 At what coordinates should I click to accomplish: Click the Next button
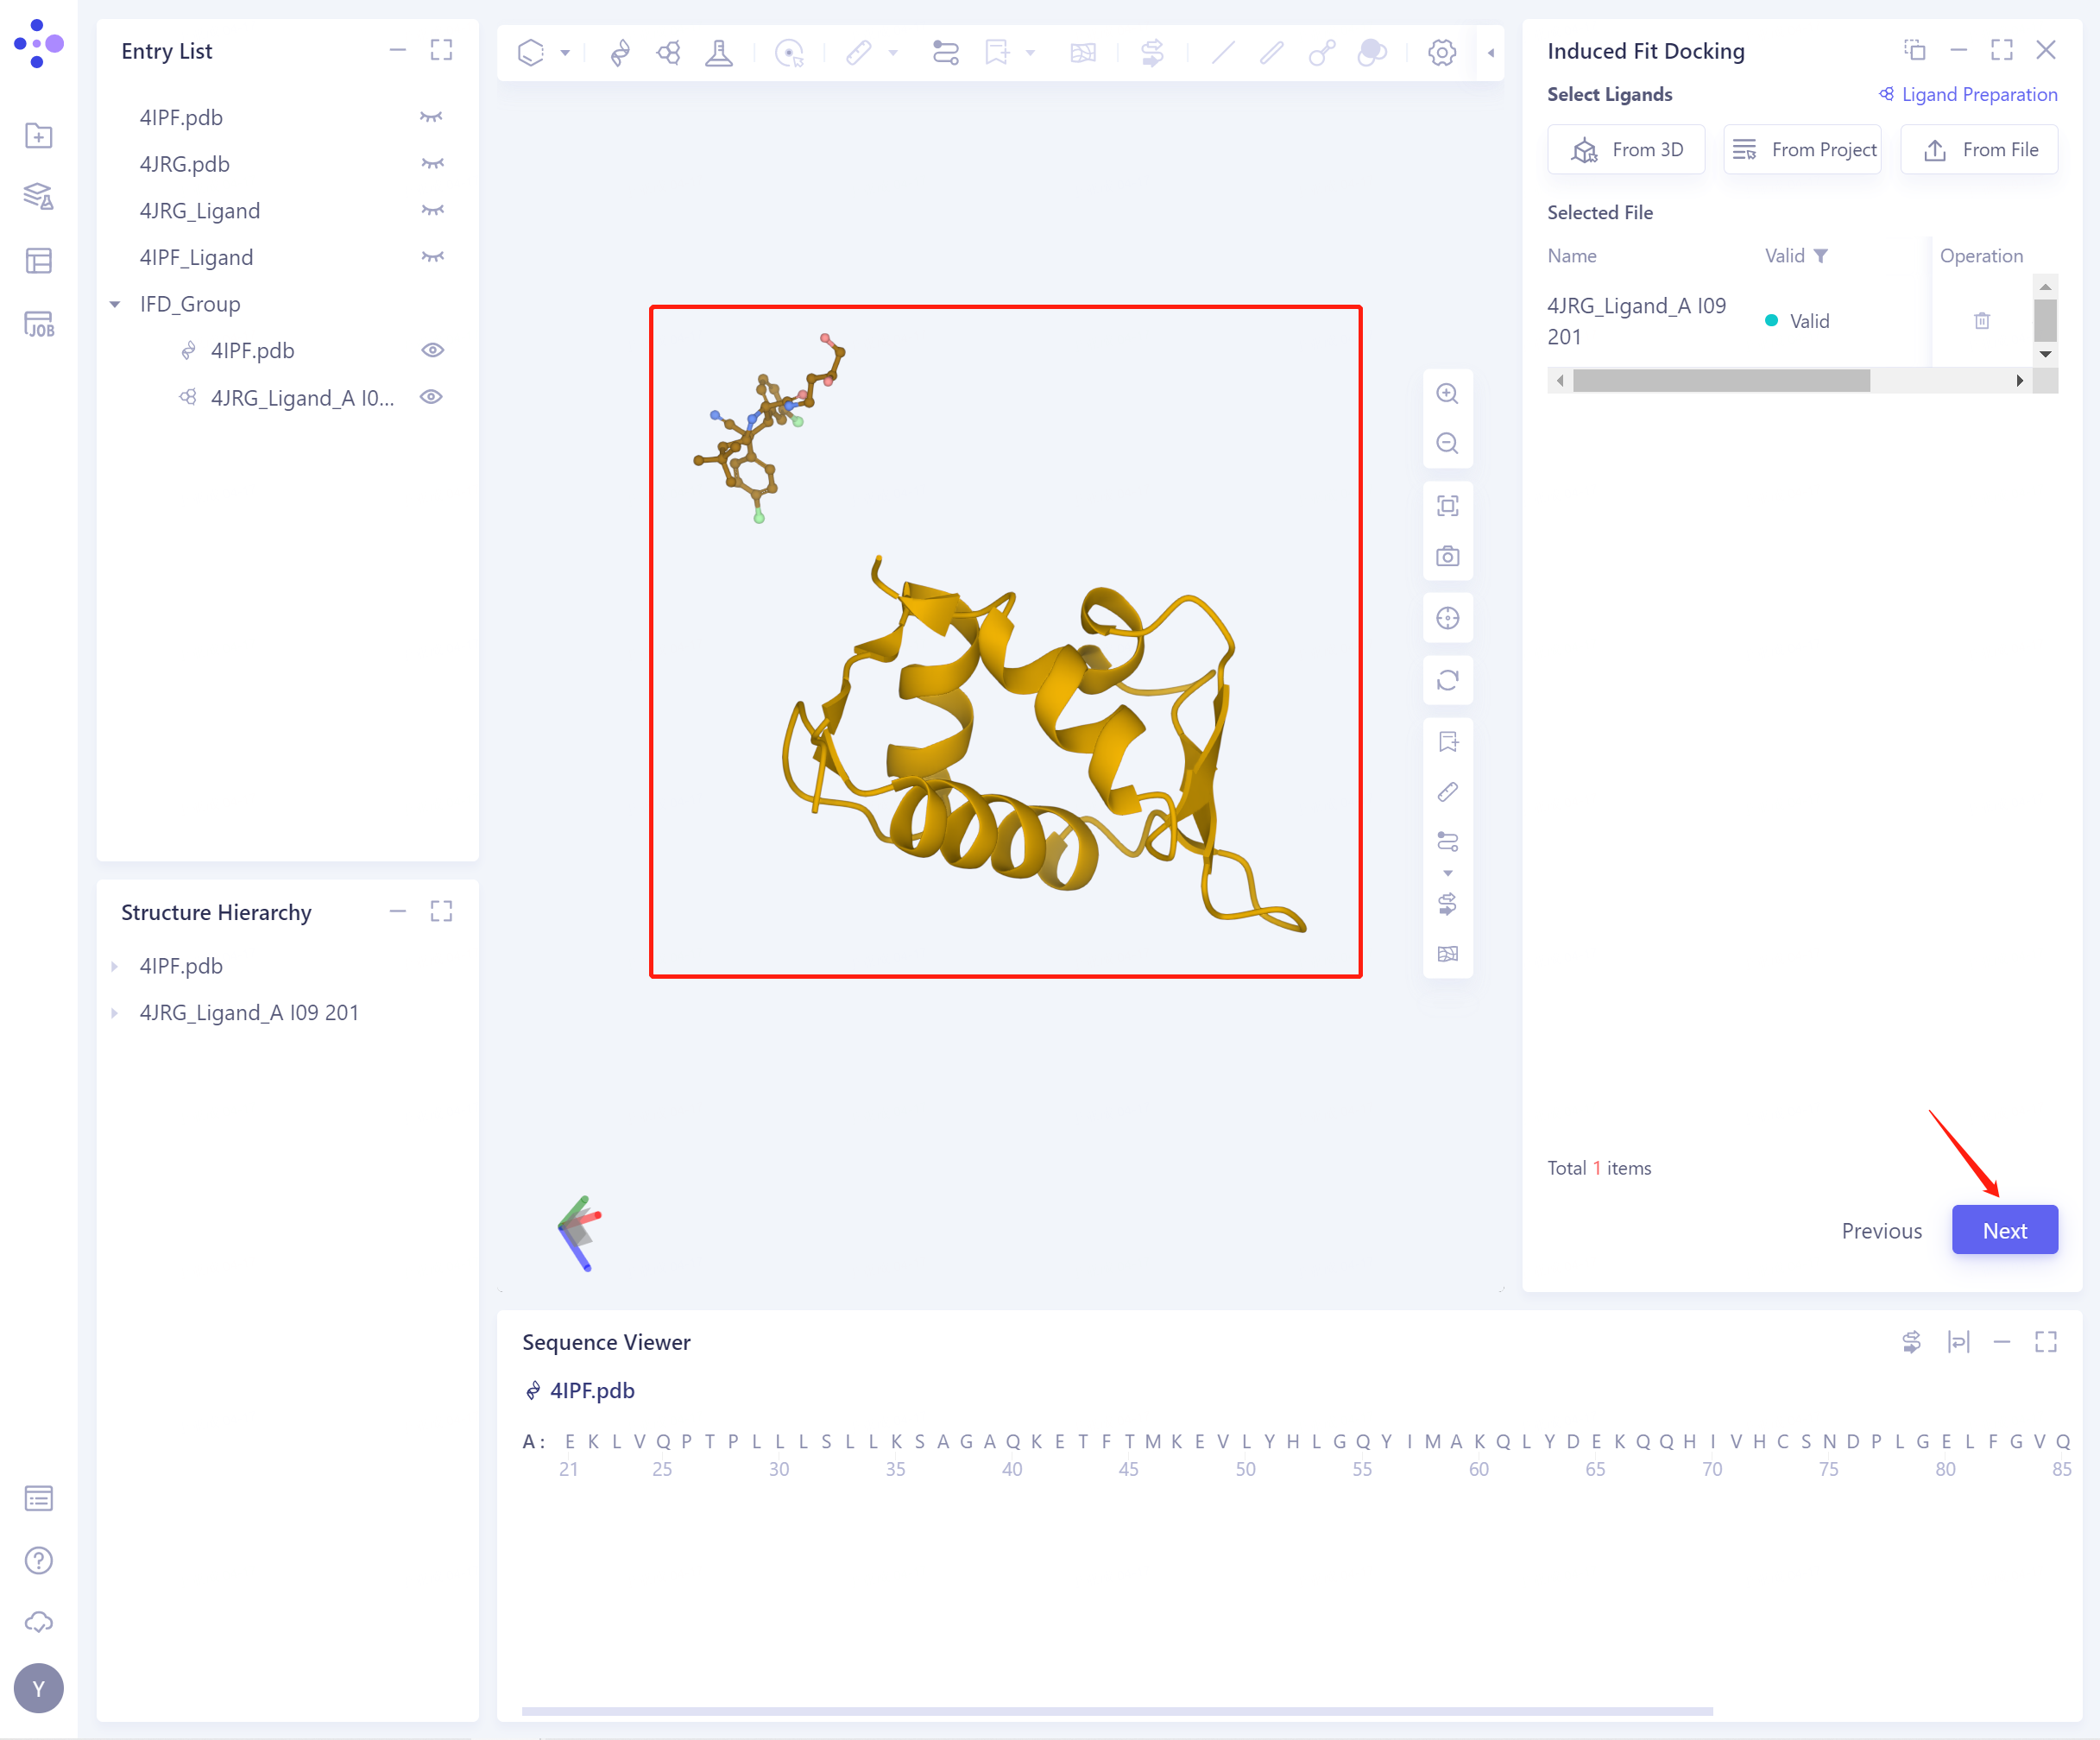click(2004, 1230)
